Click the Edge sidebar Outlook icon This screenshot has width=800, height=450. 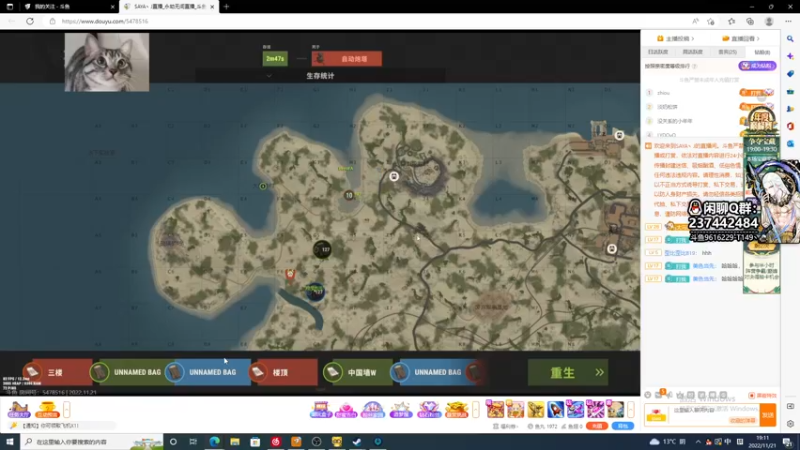point(790,144)
